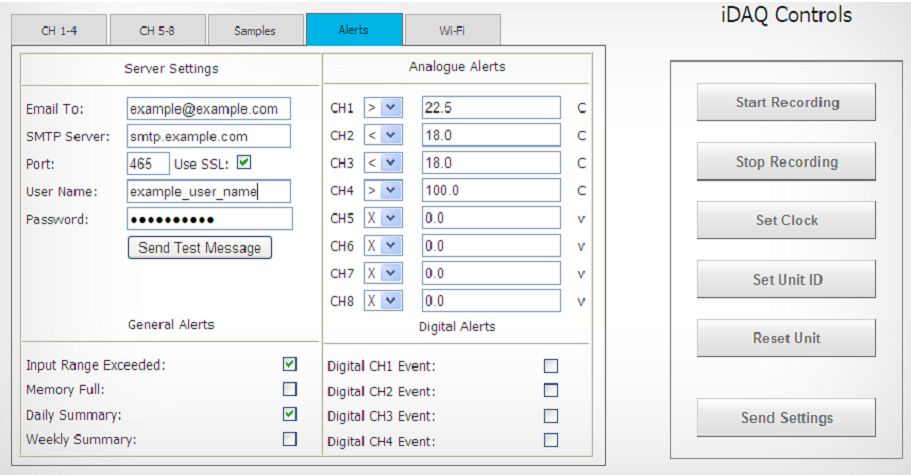Uncheck the Daily Summary checkbox

pos(289,414)
